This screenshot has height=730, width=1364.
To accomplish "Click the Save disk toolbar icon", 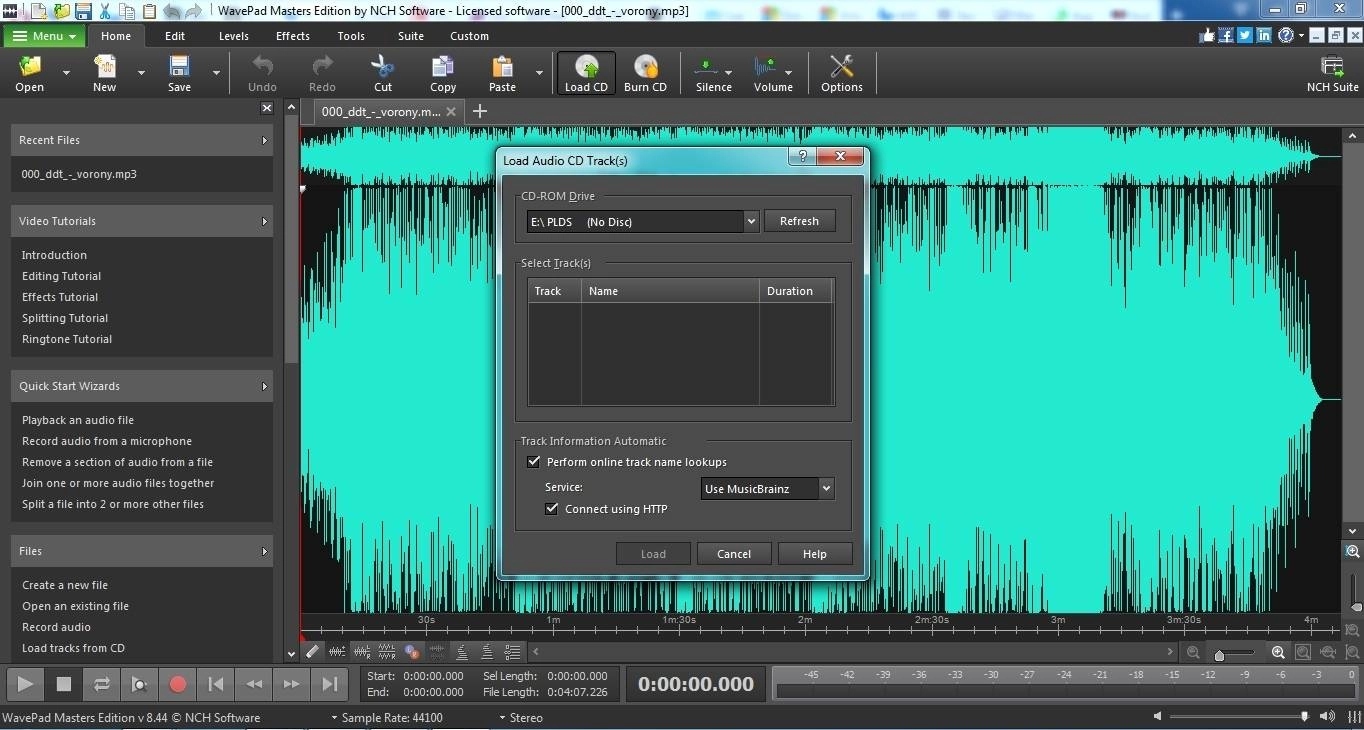I will click(179, 67).
